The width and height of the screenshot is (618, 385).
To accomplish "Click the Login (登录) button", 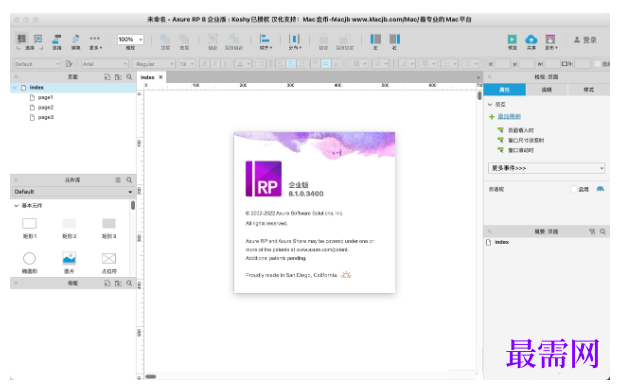I will pos(585,40).
